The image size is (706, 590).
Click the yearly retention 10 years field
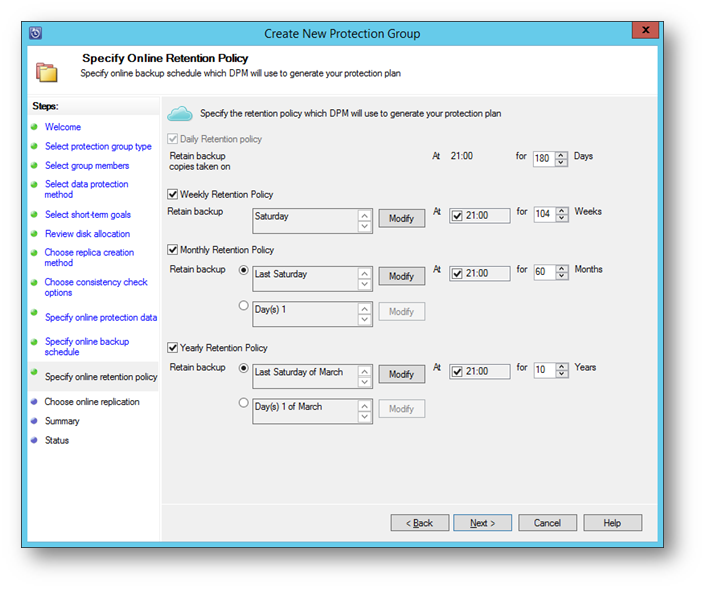click(x=545, y=370)
